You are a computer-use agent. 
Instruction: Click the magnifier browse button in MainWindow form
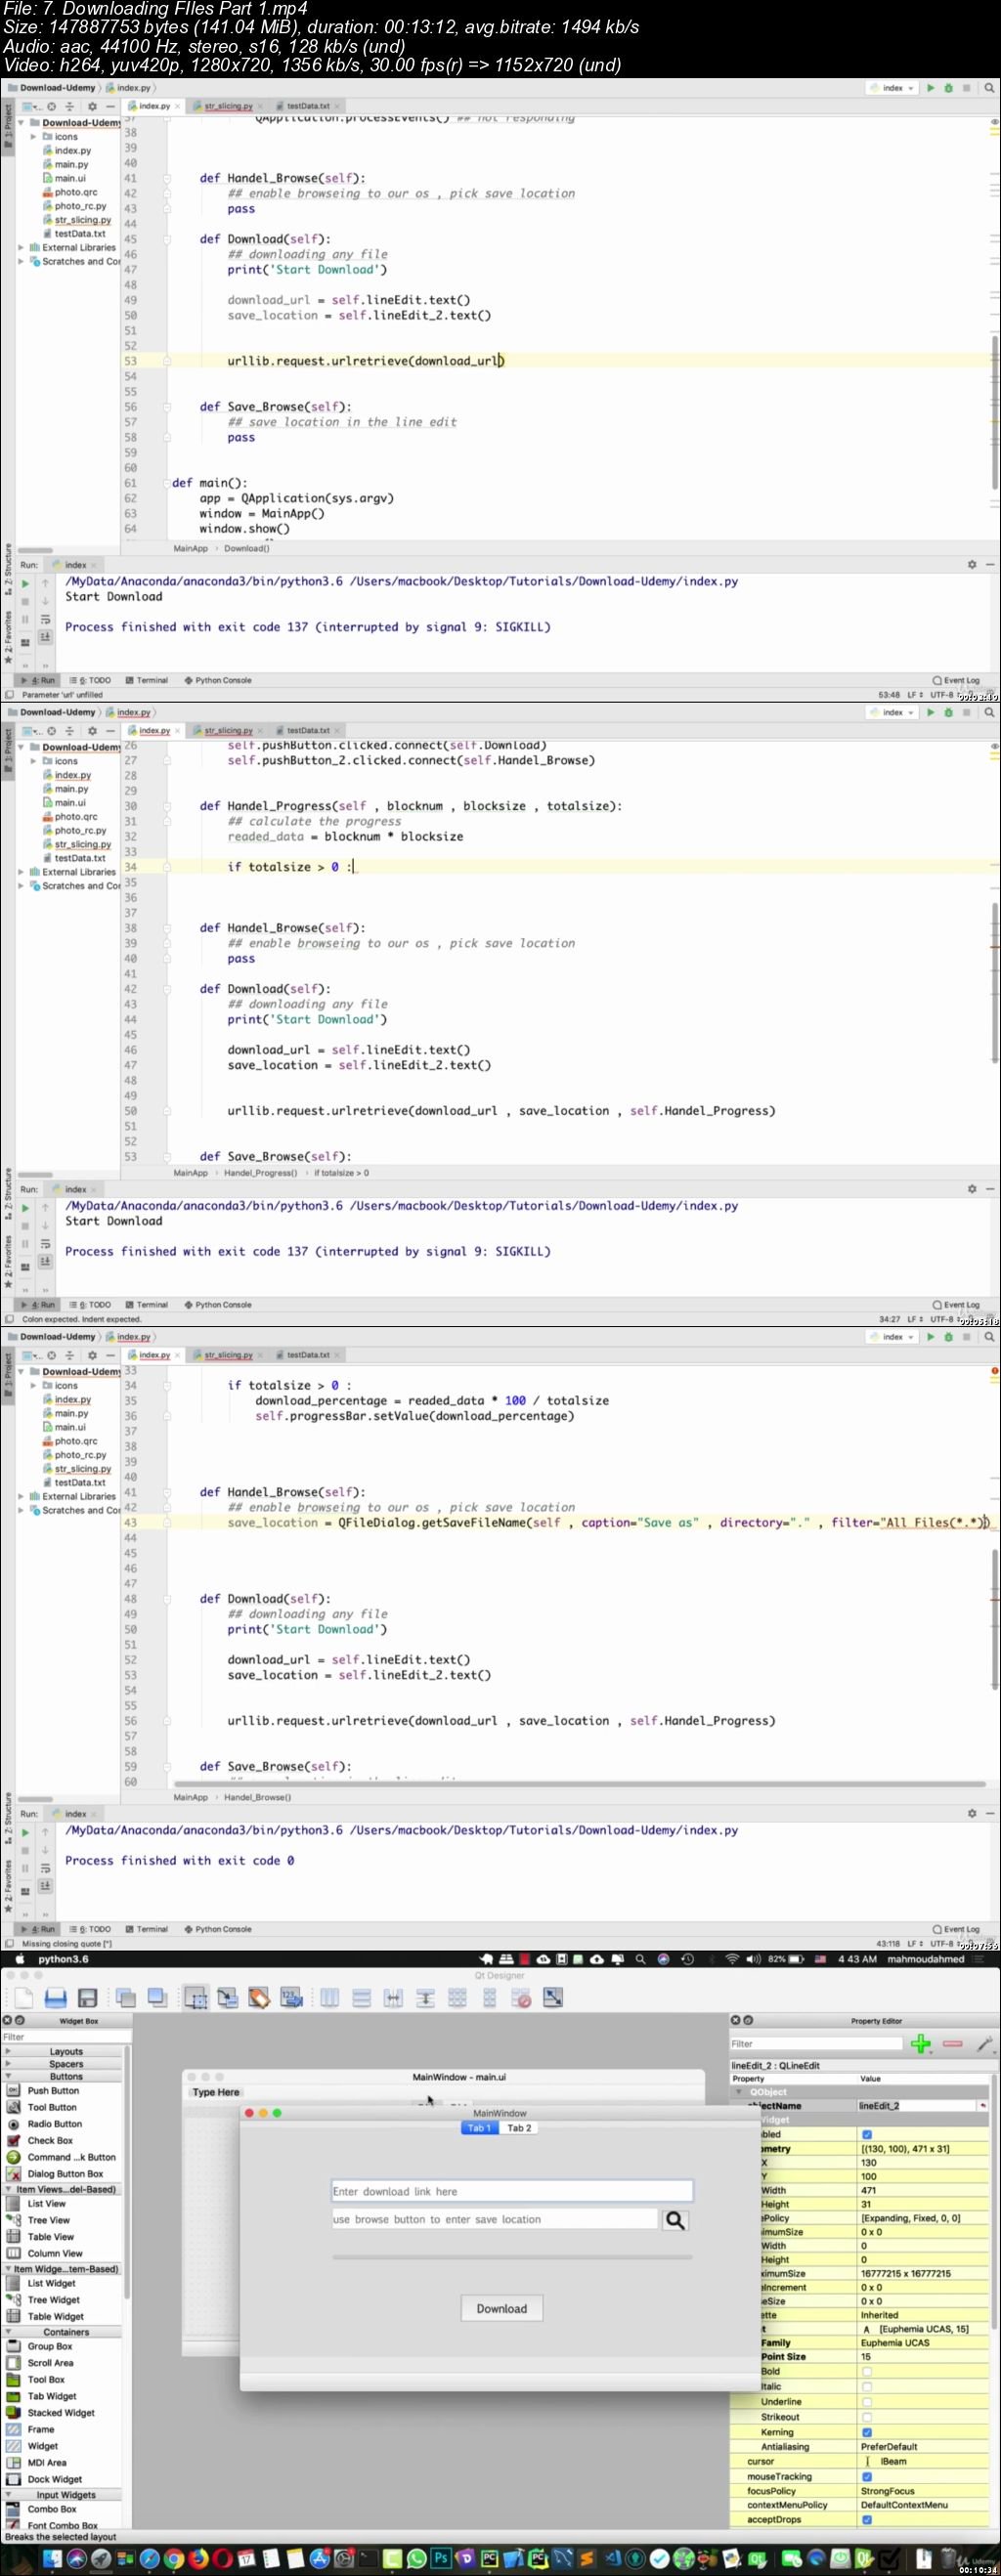(676, 2221)
